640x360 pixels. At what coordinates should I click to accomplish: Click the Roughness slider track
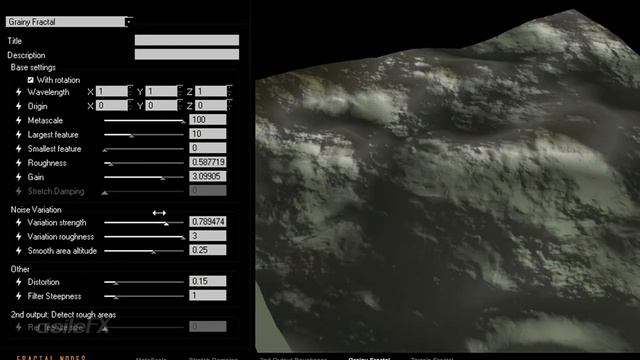point(144,163)
